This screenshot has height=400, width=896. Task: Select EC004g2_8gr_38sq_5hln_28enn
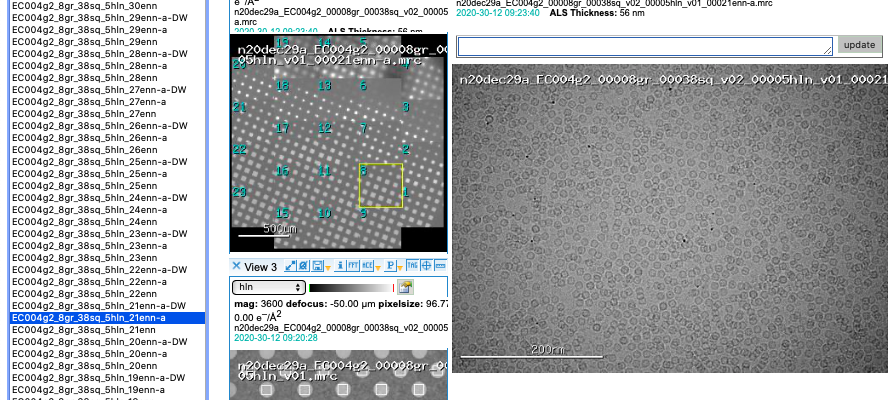tap(107, 78)
